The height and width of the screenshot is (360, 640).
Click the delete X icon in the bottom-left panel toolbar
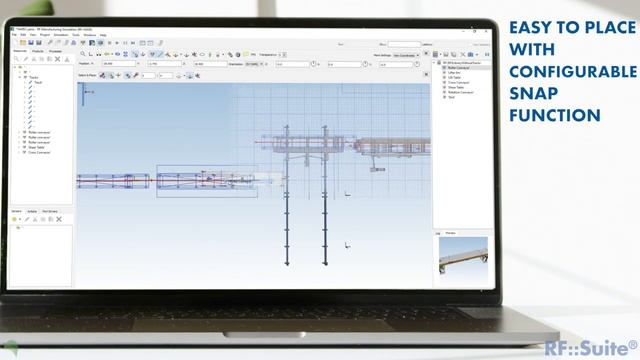pyautogui.click(x=59, y=219)
